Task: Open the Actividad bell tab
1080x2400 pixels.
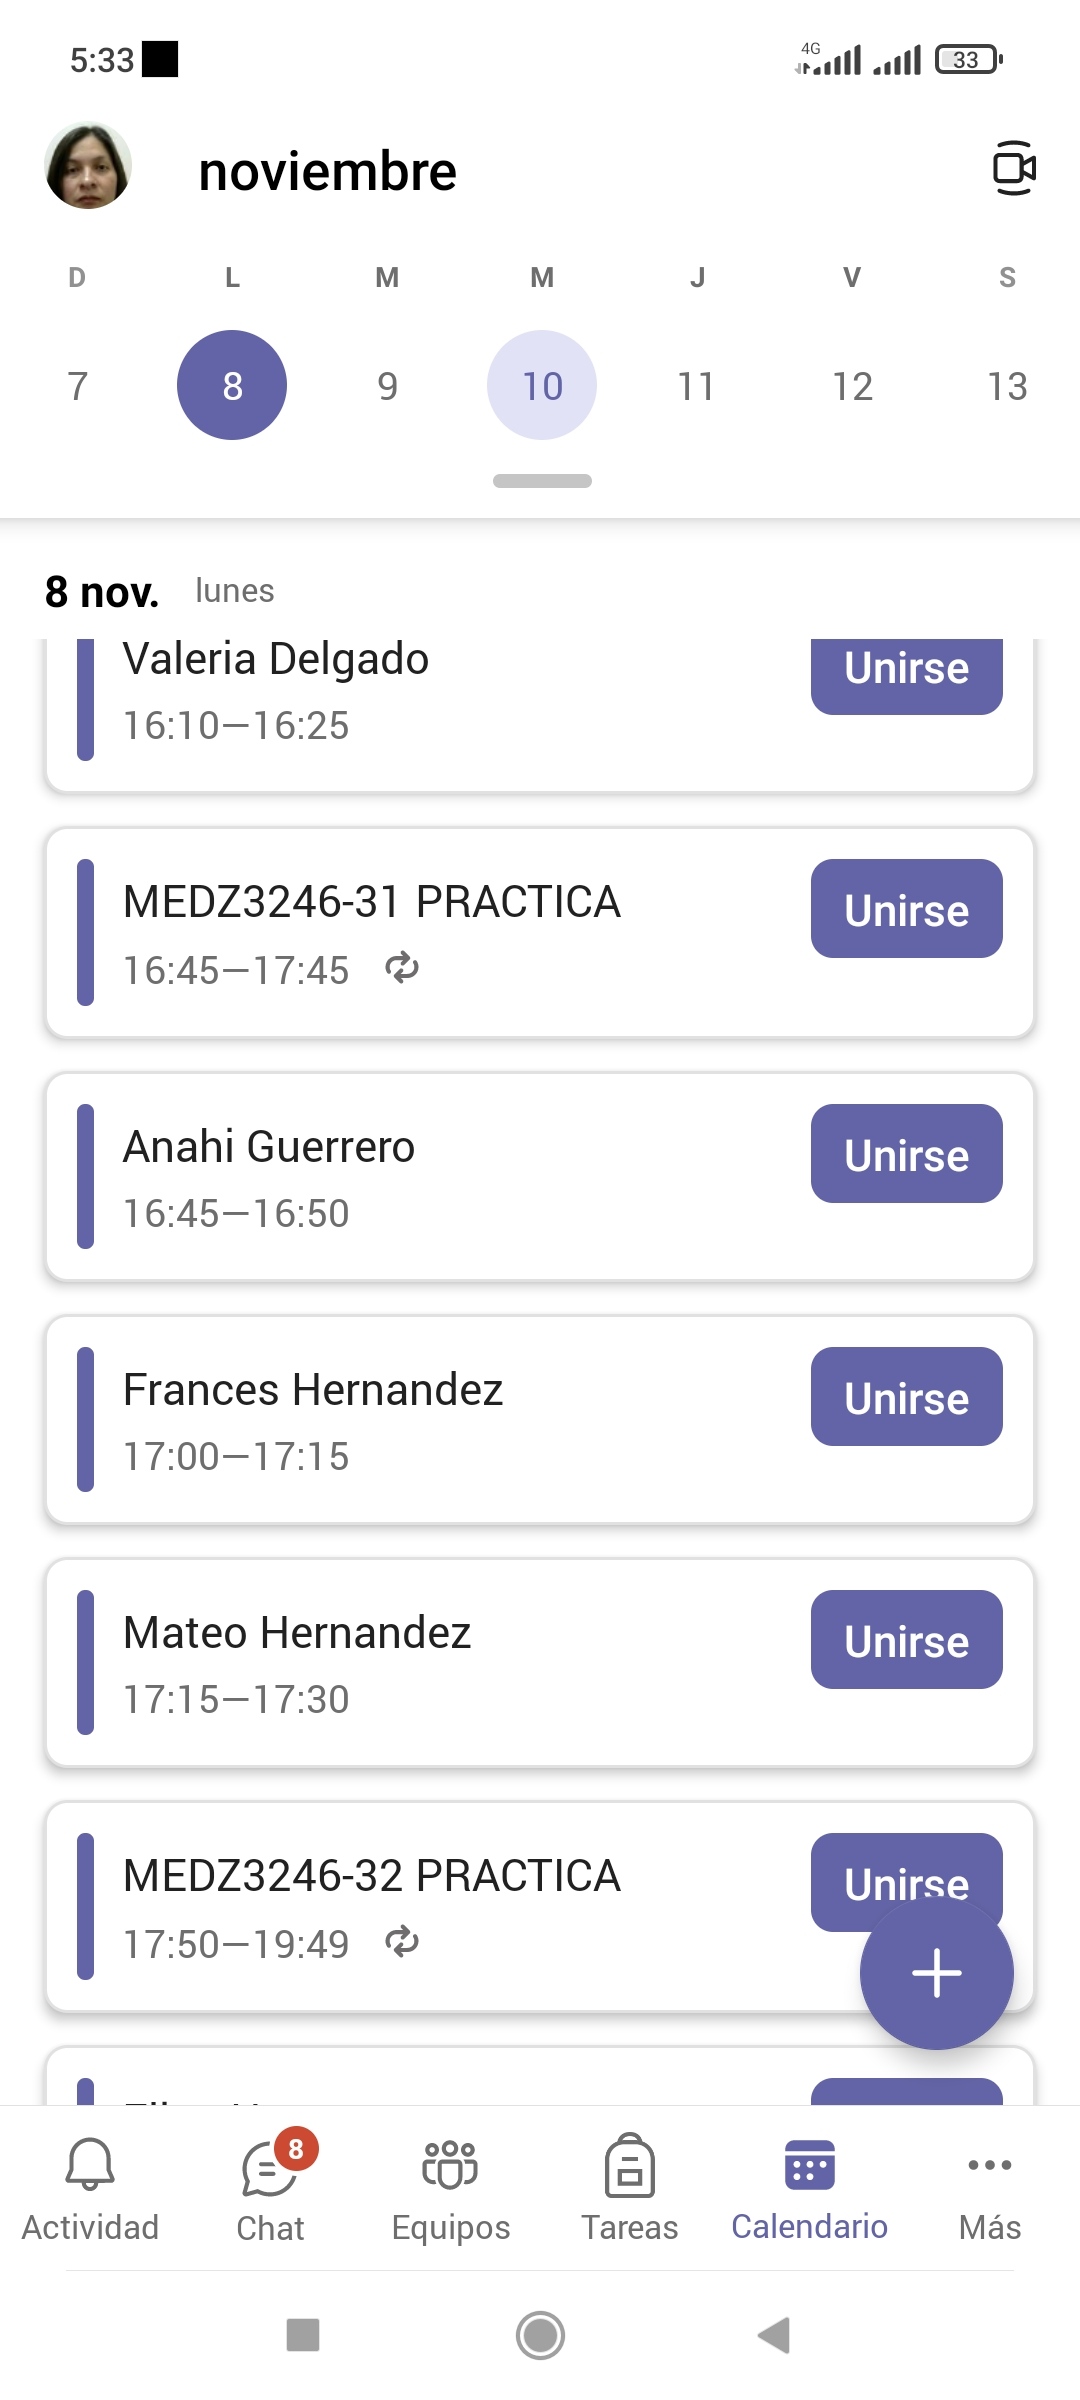Action: coord(90,2187)
